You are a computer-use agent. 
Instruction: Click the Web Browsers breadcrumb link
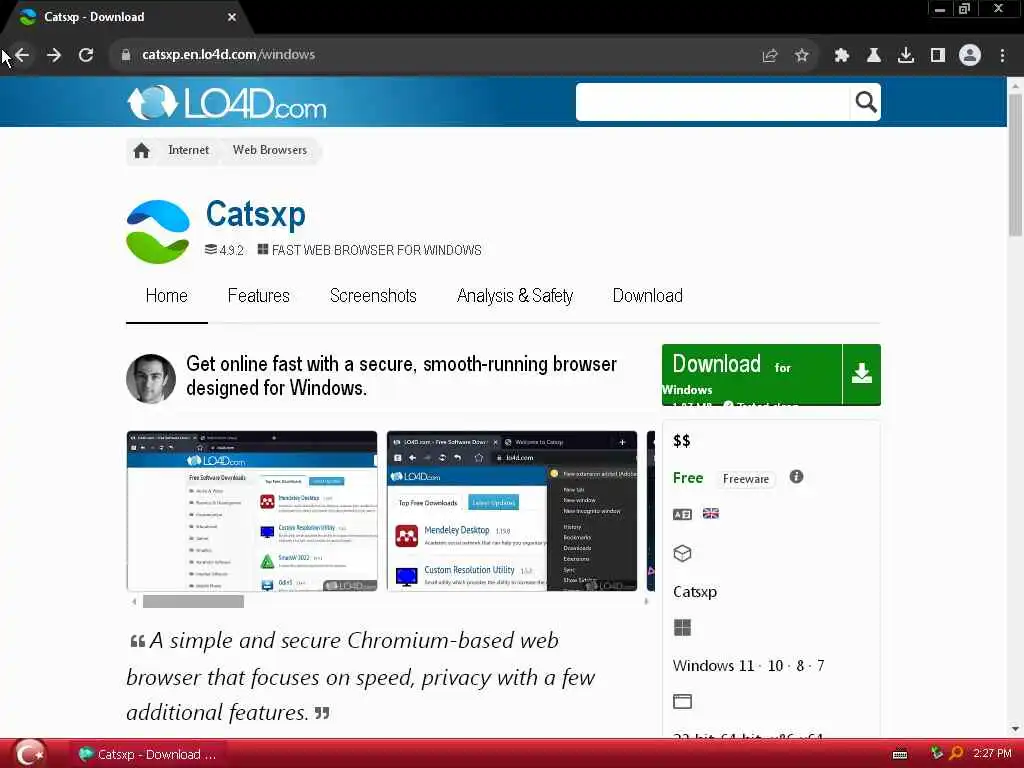tap(270, 150)
